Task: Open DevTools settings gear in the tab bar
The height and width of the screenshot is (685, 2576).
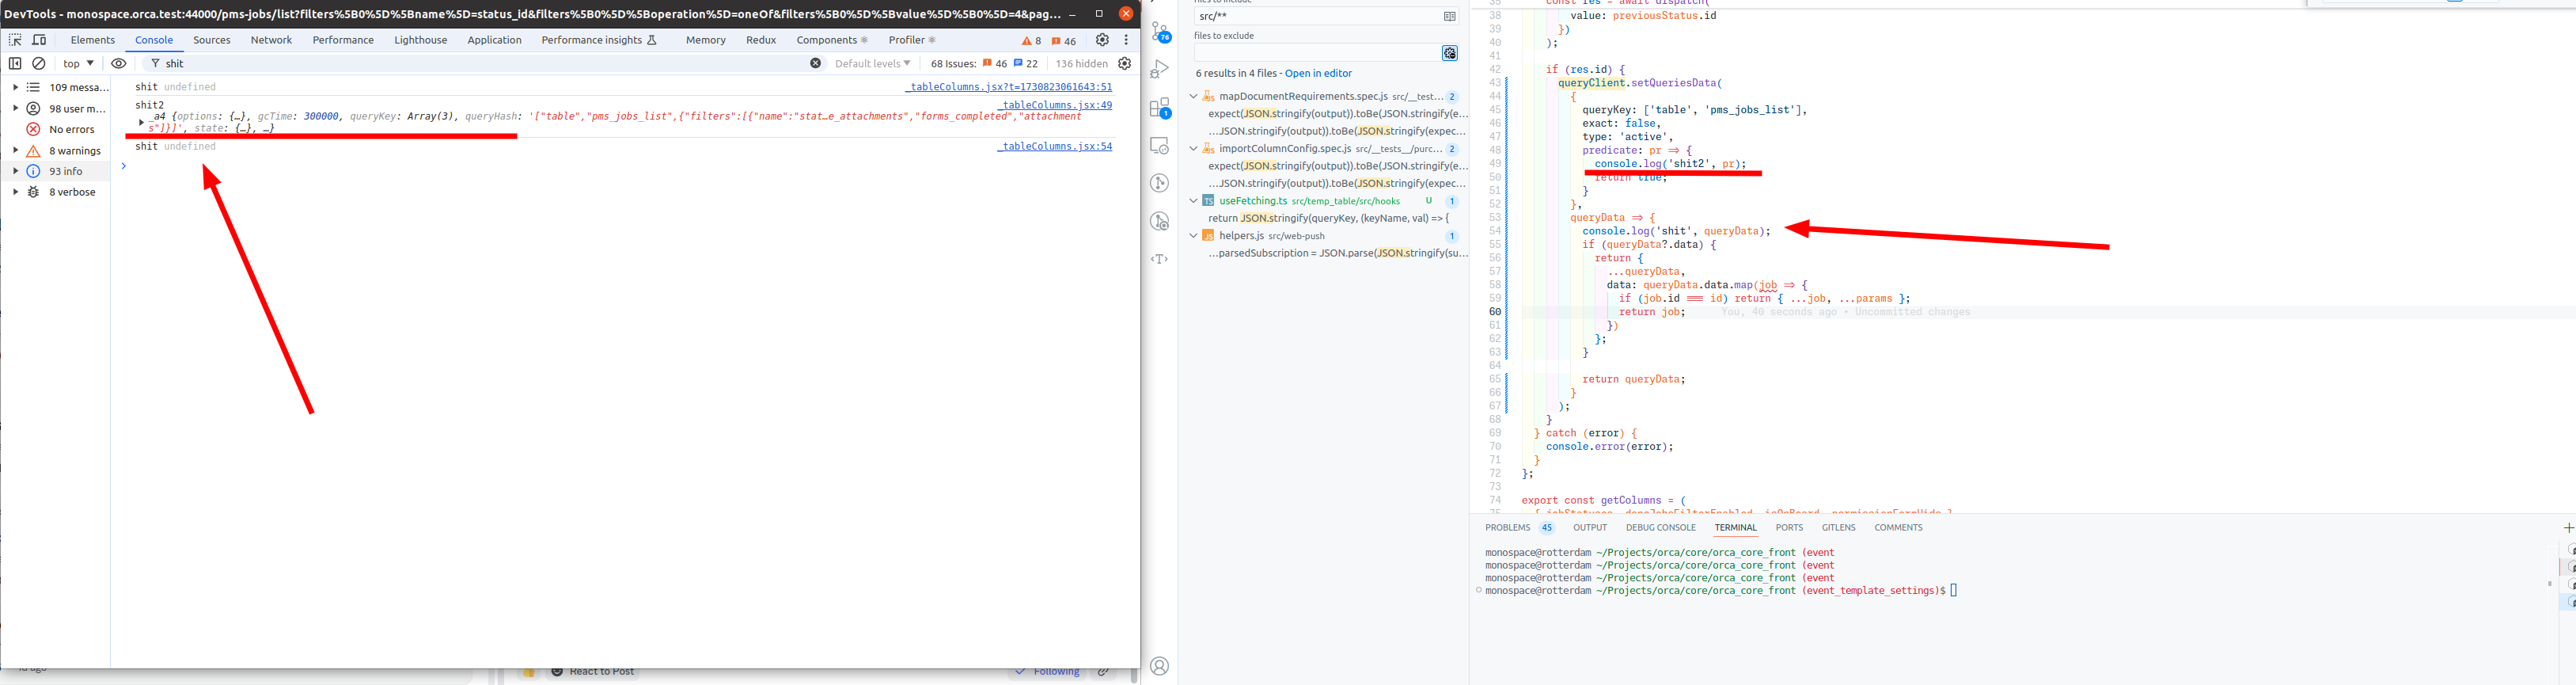Action: pyautogui.click(x=1102, y=40)
